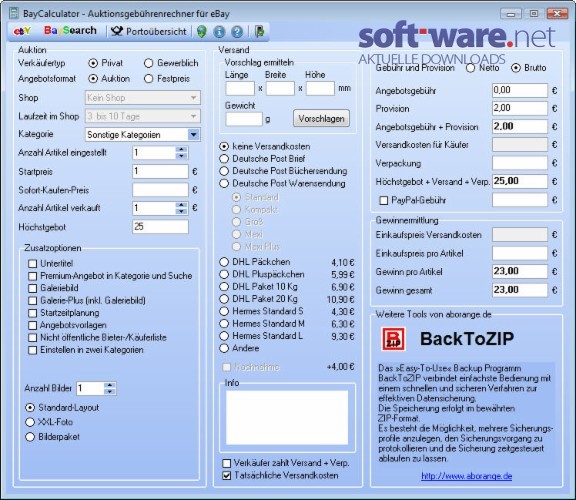
Task: Check the Angebotsvorlagen option
Action: pos(33,325)
